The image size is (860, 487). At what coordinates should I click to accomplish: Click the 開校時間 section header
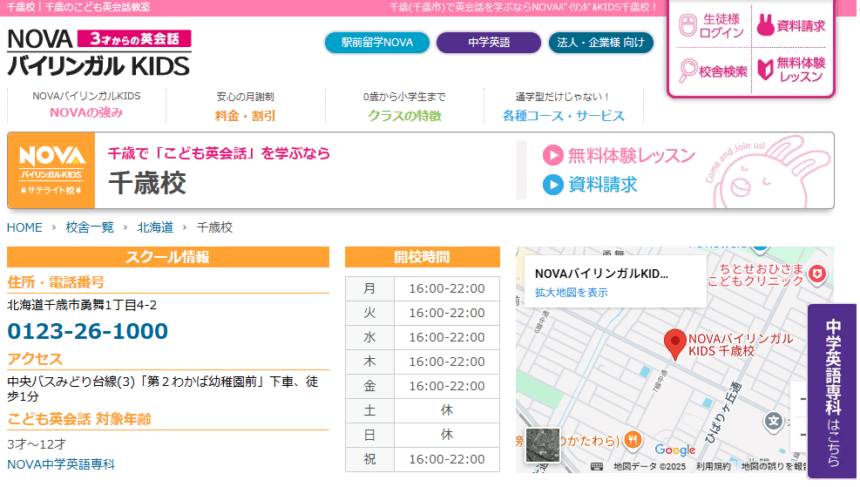[x=422, y=257]
